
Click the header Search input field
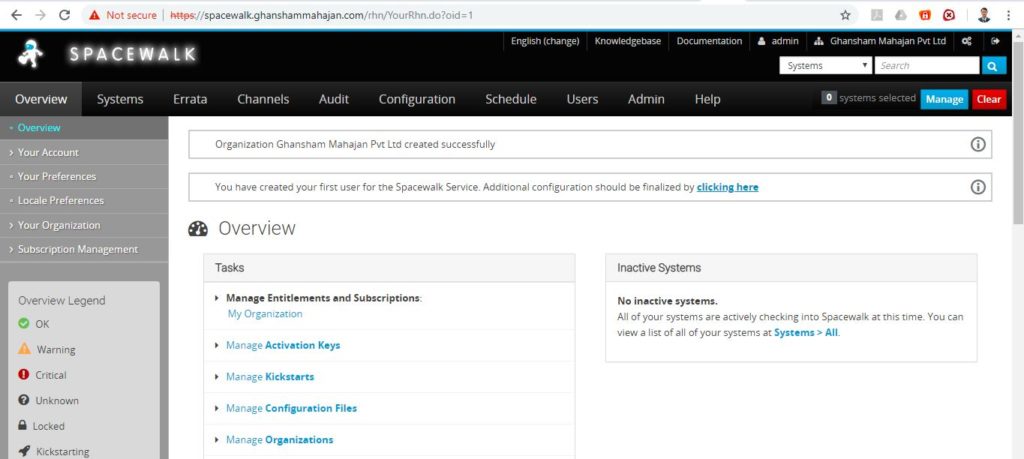coord(927,65)
